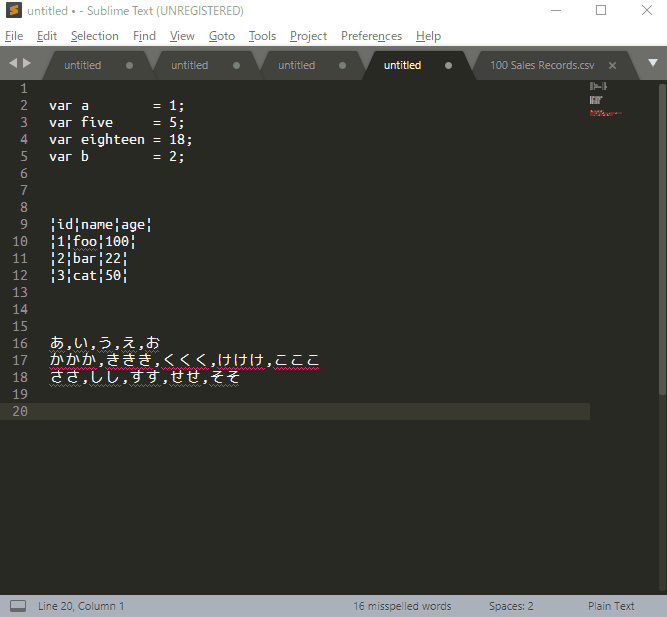667x617 pixels.
Task: Click the 'id' table header text
Action: pos(65,224)
